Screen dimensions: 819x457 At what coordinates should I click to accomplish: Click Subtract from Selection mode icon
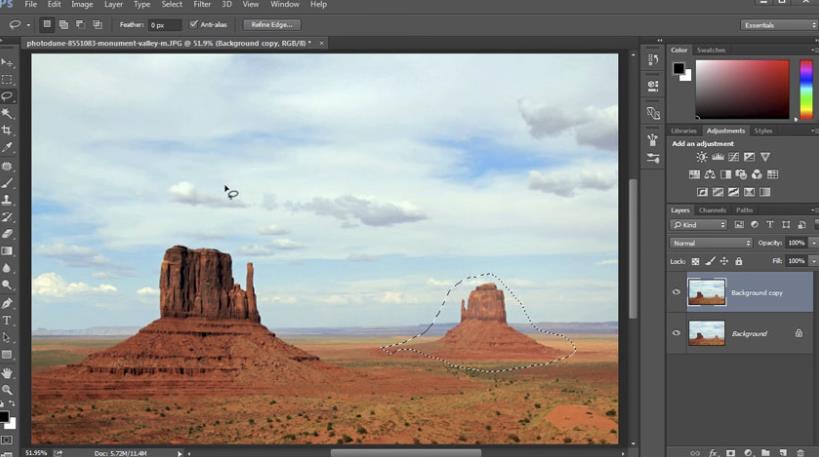click(80, 25)
